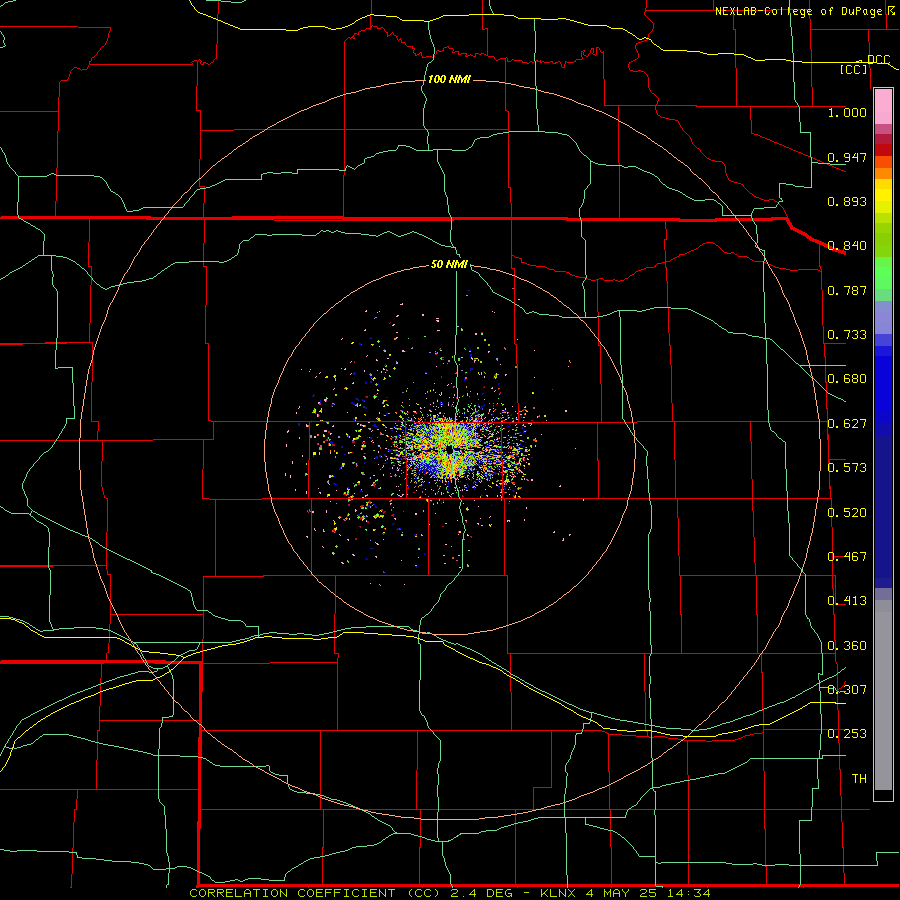Click the 0.307 color scale value

(x=847, y=690)
